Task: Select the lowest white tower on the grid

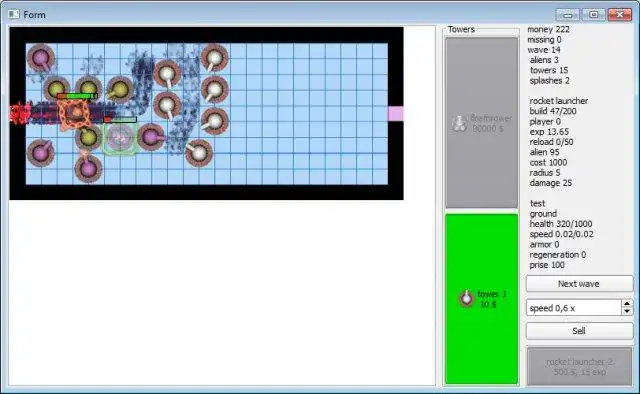Action: (x=199, y=153)
